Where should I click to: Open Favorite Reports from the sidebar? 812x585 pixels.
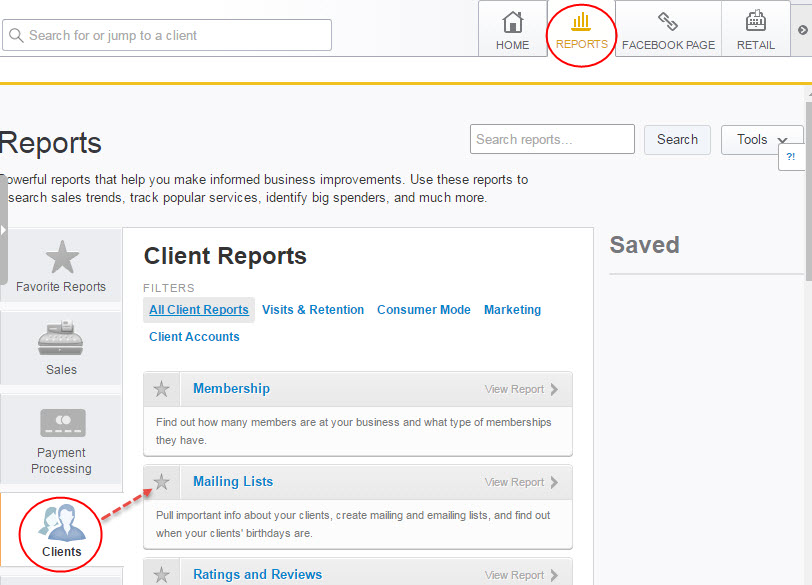(61, 265)
